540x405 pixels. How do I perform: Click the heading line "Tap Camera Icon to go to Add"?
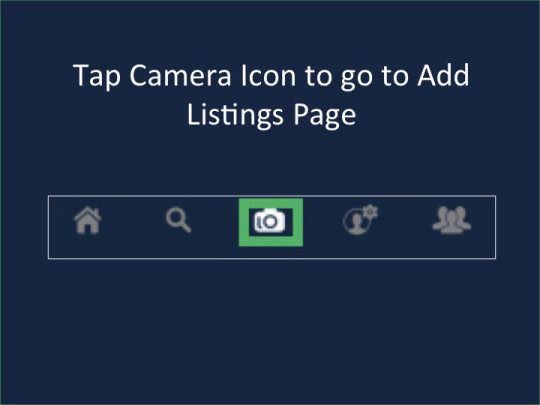tap(271, 76)
